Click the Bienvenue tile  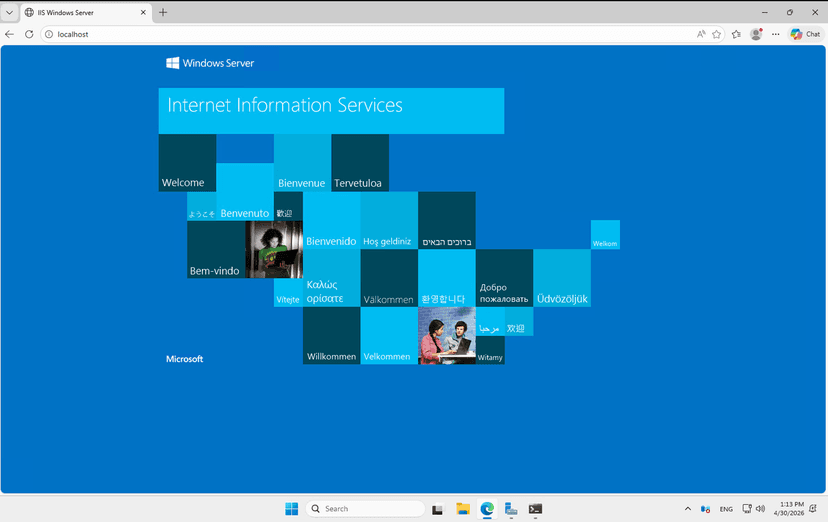(x=302, y=163)
